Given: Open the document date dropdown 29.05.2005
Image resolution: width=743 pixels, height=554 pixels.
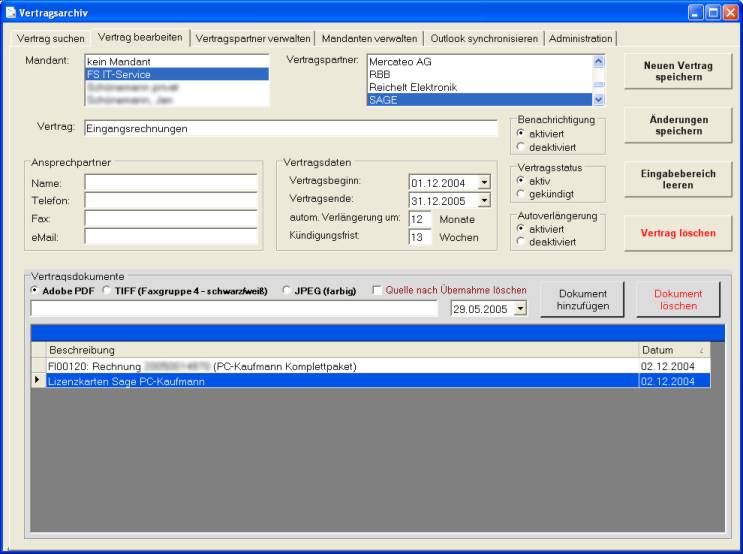Looking at the screenshot, I should tap(519, 309).
